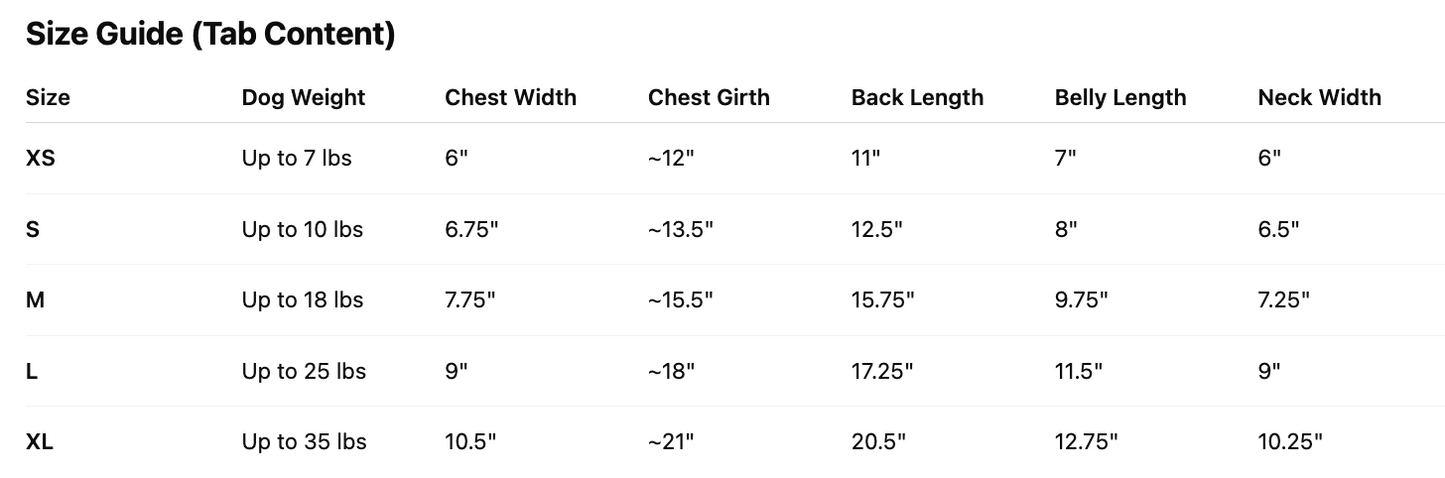Select the 17.25" back length value
Image resolution: width=1445 pixels, height=478 pixels.
click(882, 371)
